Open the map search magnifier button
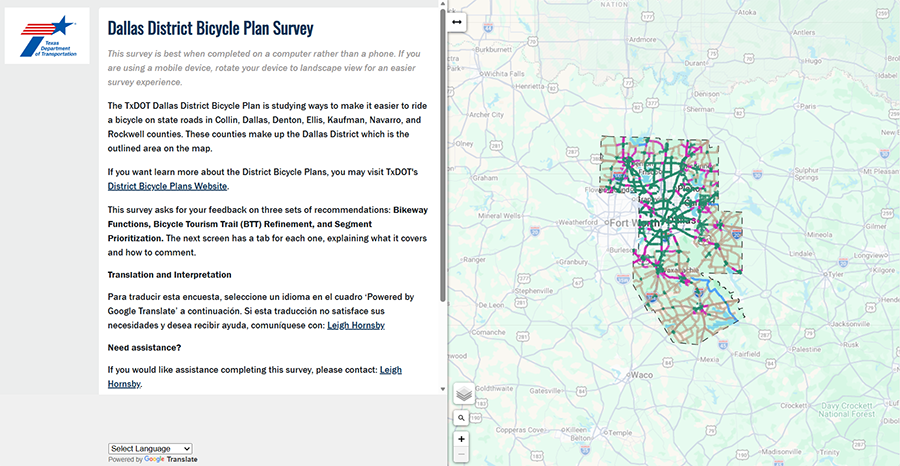This screenshot has width=900, height=466. tap(461, 418)
